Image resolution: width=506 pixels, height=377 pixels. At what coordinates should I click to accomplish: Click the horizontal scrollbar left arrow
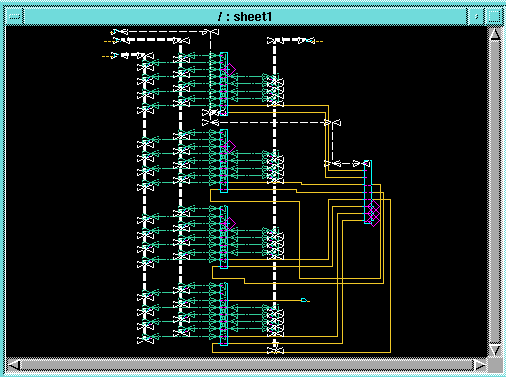tap(14, 366)
